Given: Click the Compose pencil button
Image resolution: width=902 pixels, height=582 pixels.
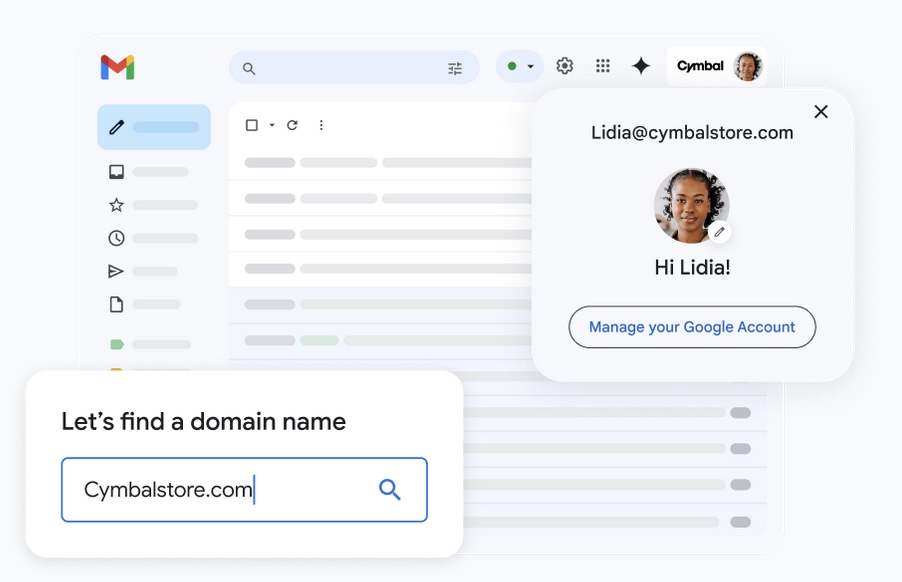Looking at the screenshot, I should 154,127.
